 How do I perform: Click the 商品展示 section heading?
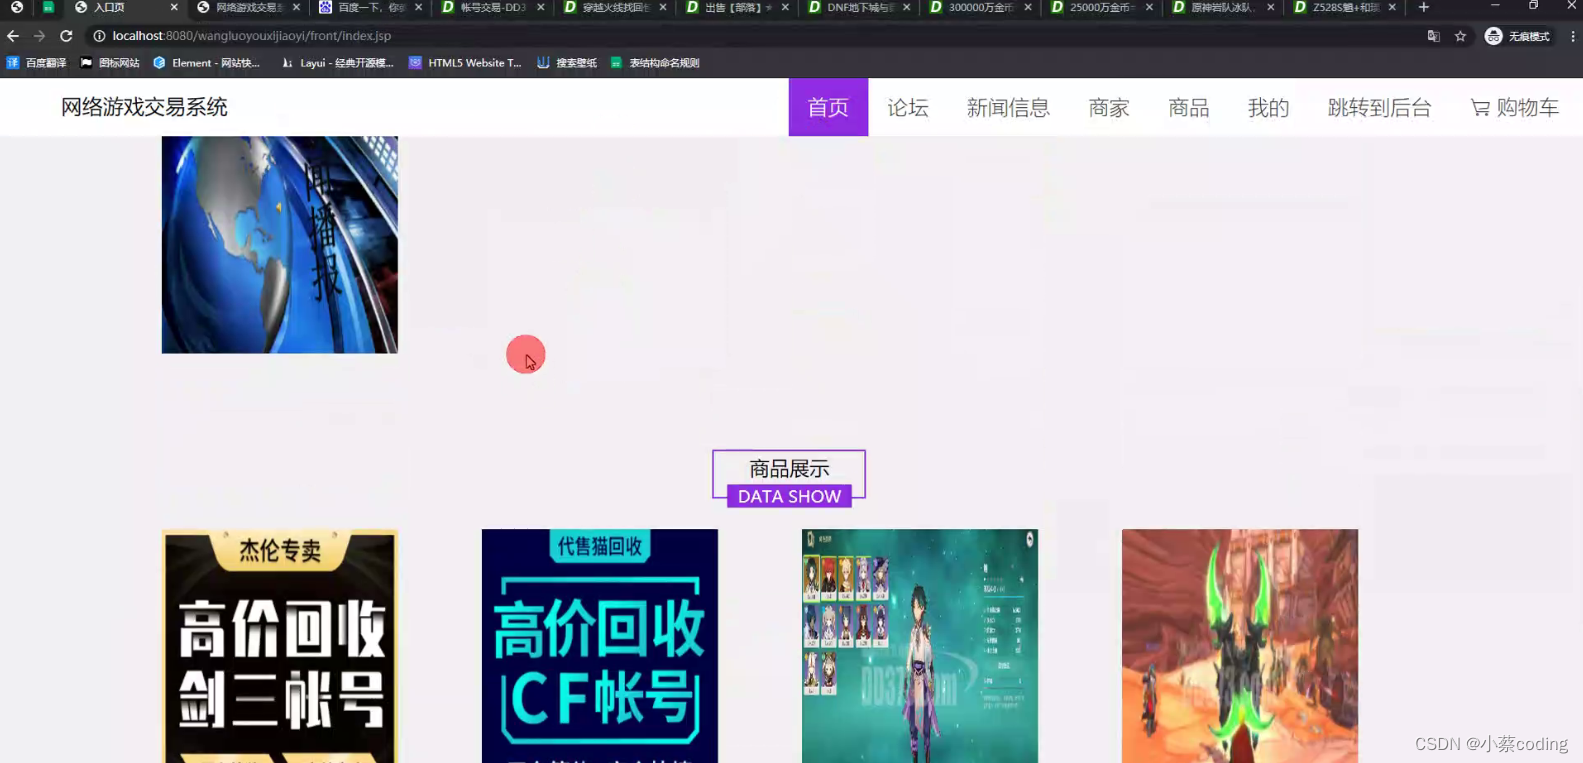click(x=789, y=468)
